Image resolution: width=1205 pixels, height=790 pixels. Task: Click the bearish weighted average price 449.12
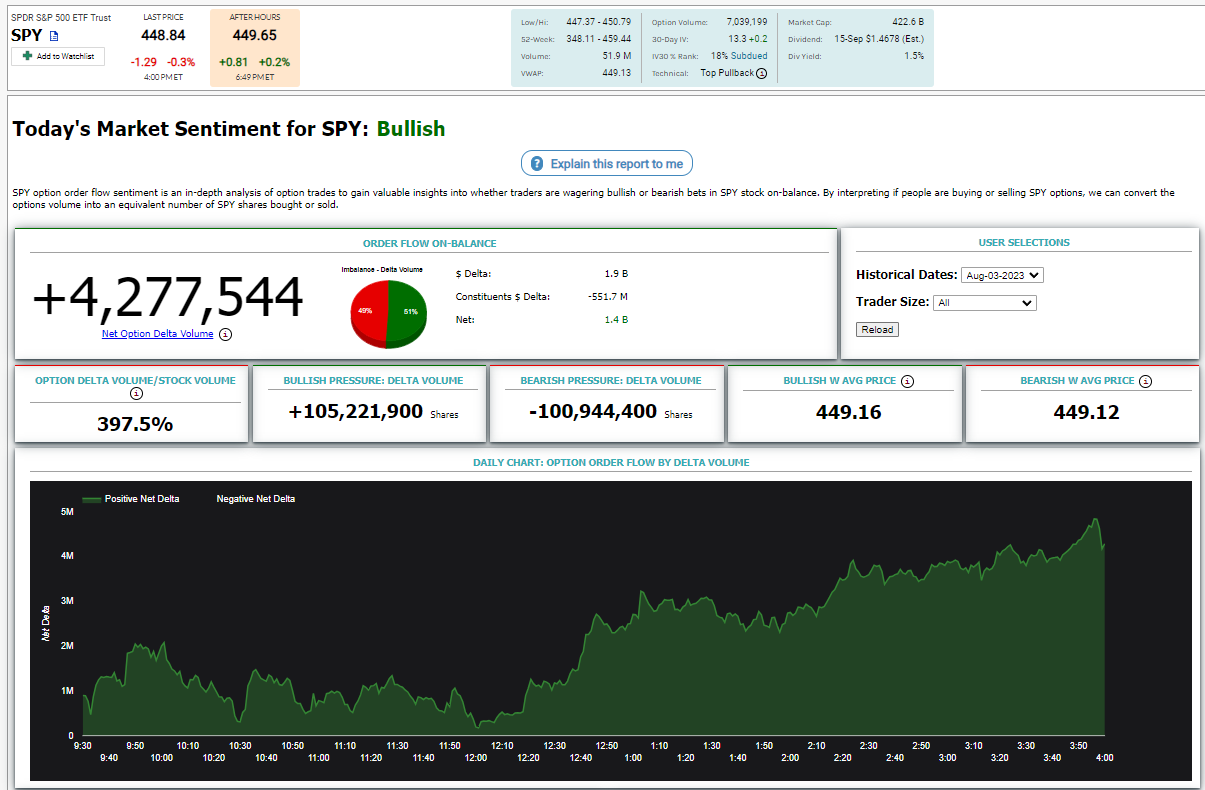(1087, 412)
